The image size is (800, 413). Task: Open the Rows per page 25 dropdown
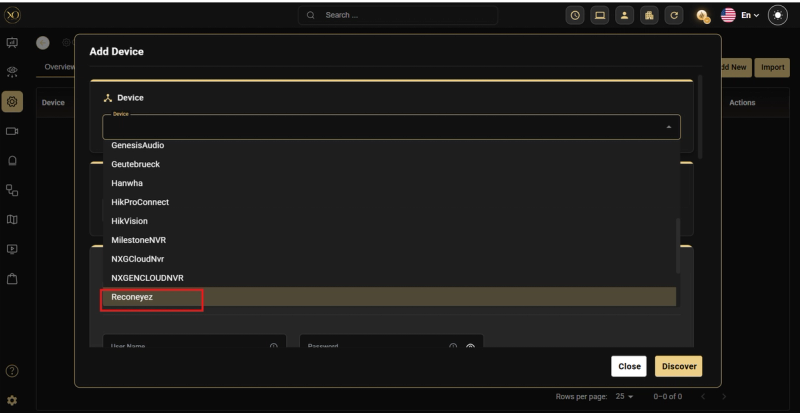click(624, 396)
